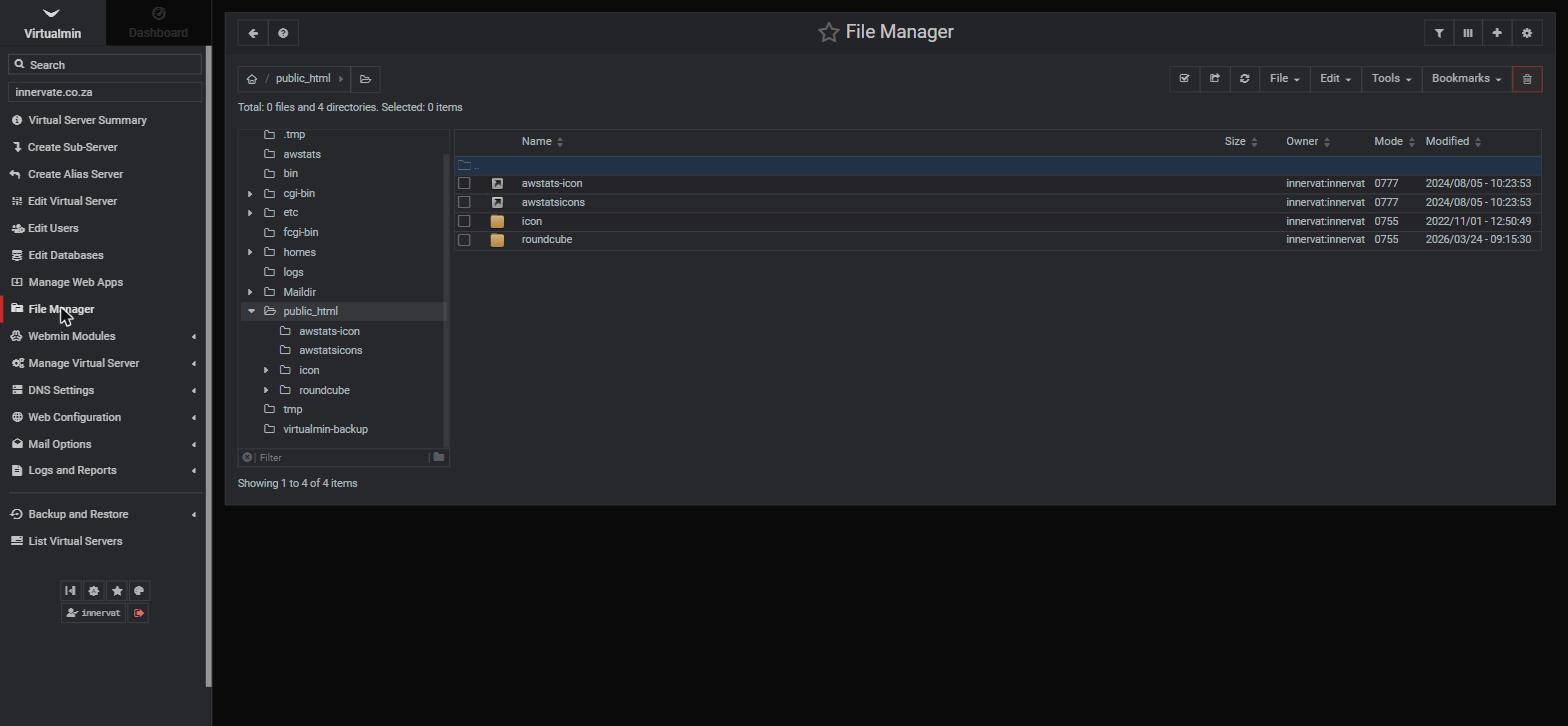Viewport: 1568px width, 726px height.
Task: Switch to the Virtualmin tab
Action: point(52,23)
